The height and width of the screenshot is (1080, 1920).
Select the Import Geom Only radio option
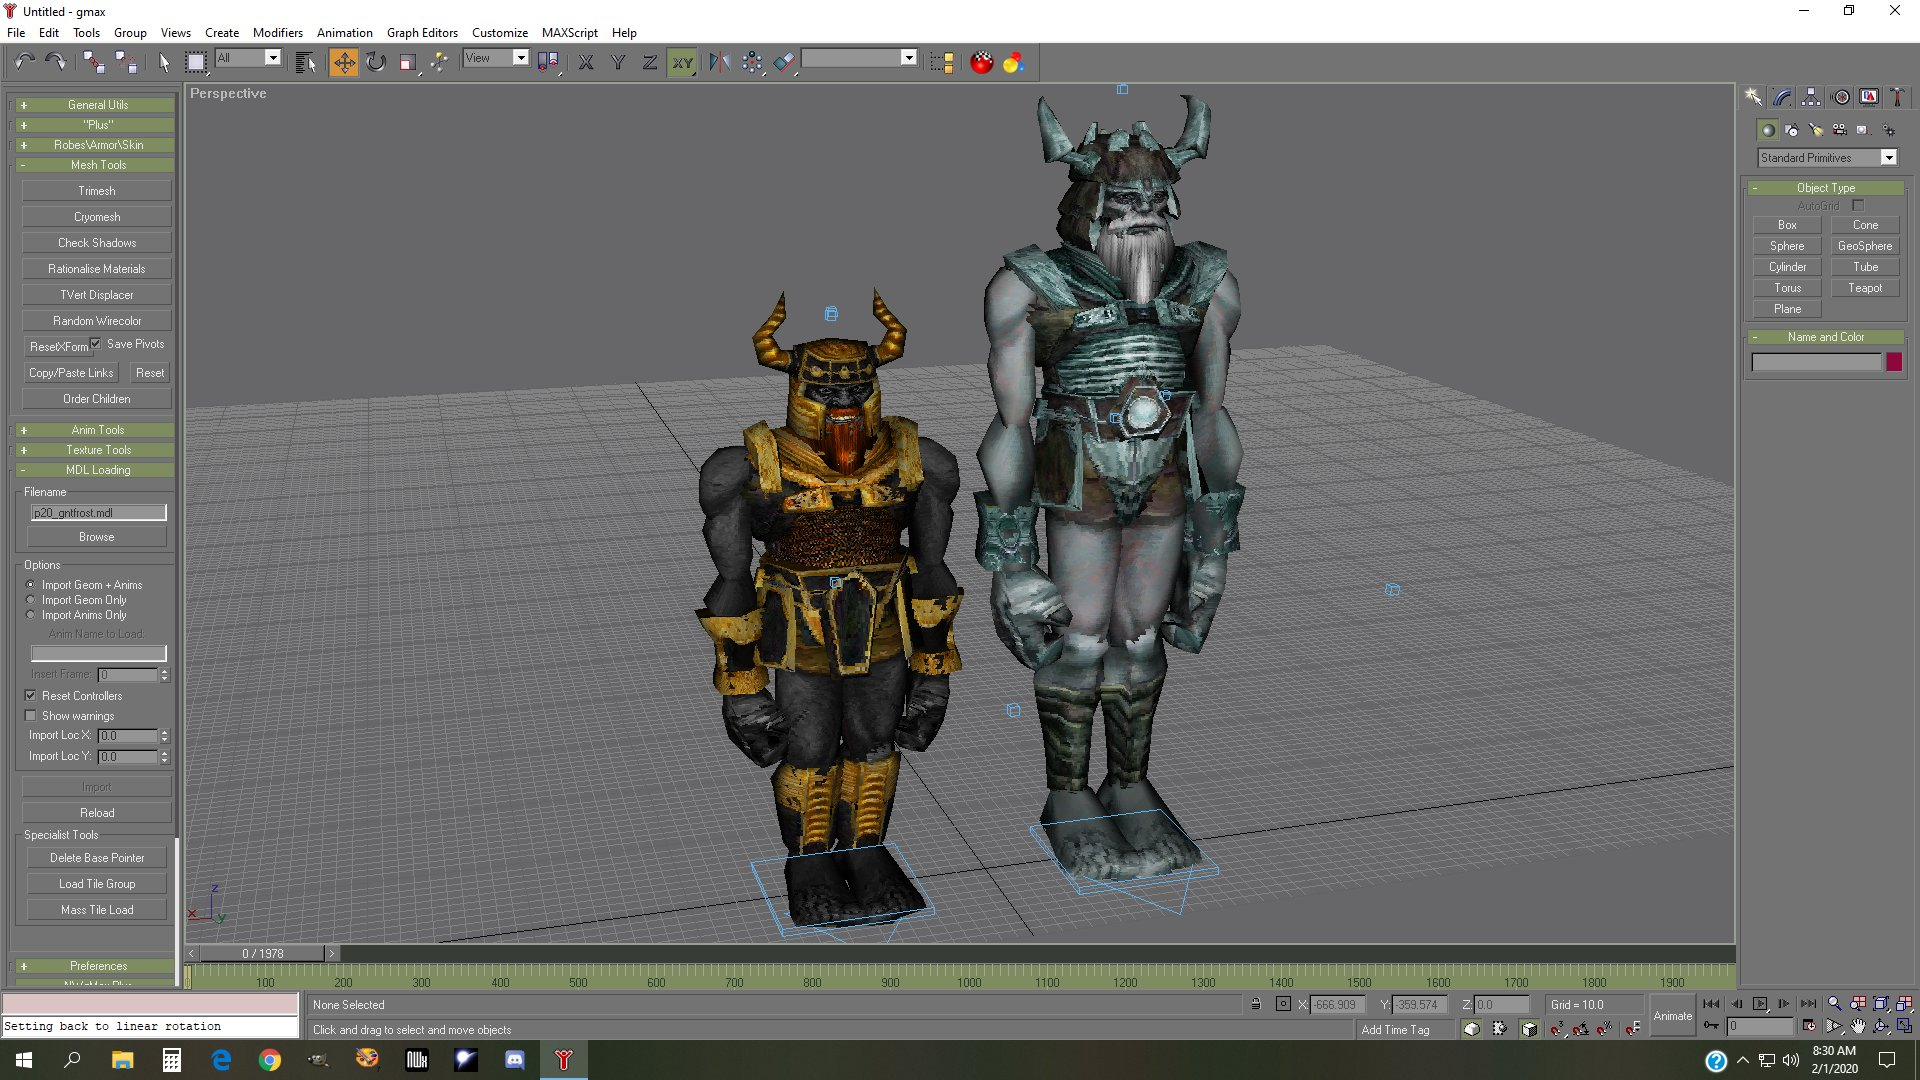pos(30,600)
